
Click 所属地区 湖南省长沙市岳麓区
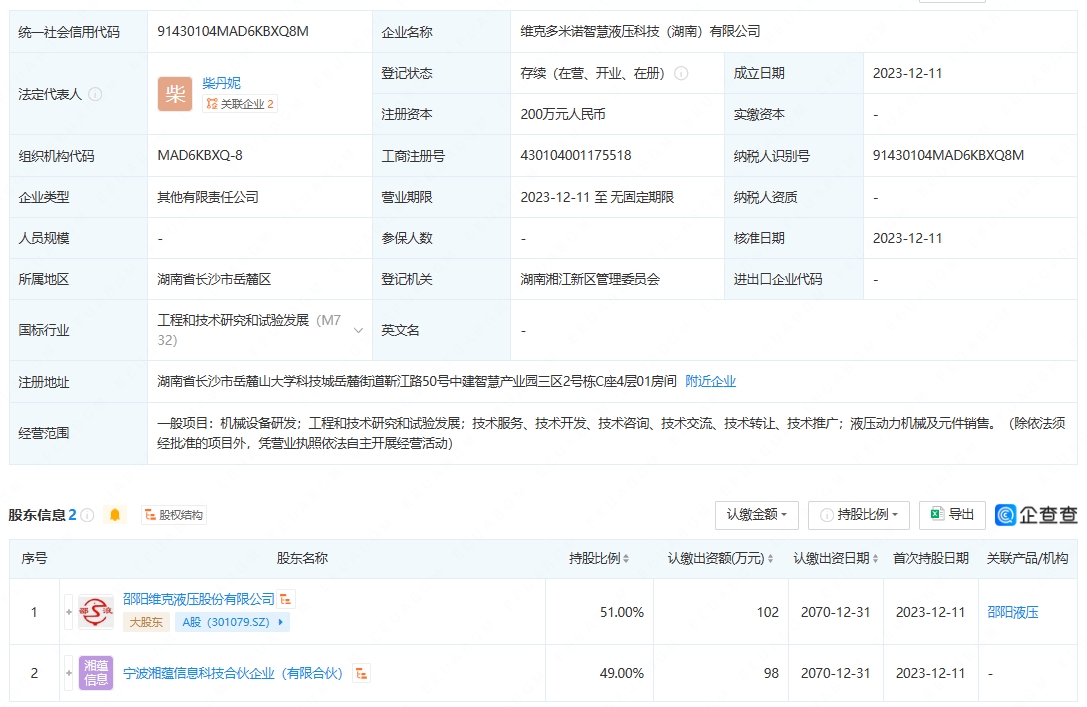[x=214, y=279]
